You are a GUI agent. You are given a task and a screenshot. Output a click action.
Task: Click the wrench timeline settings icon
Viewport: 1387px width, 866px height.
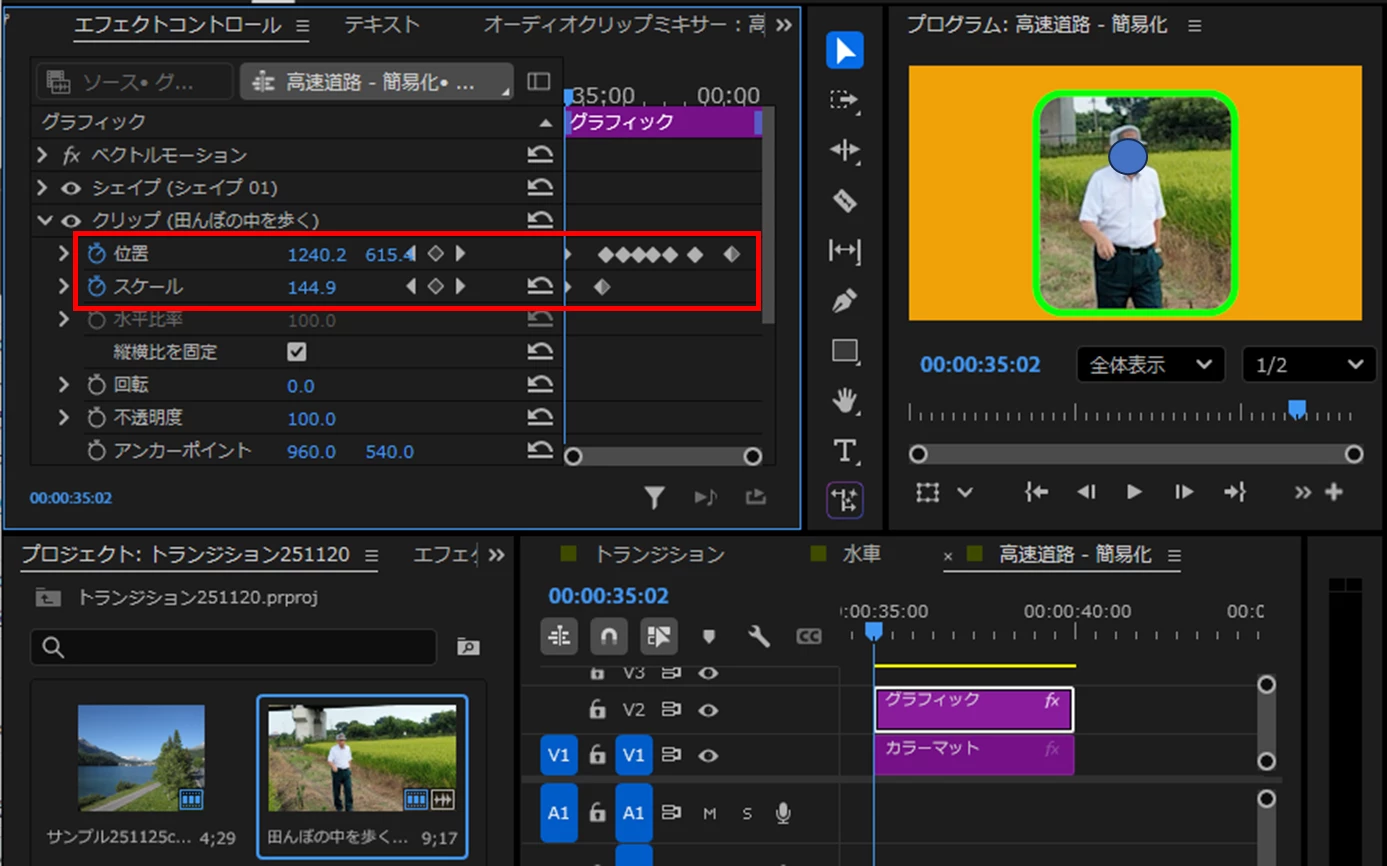(759, 636)
